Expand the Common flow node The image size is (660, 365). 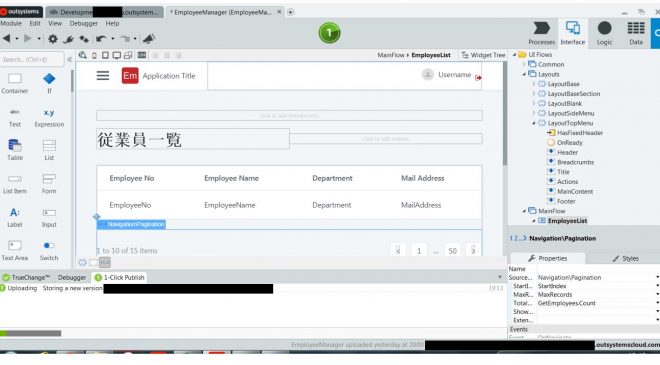coord(524,64)
